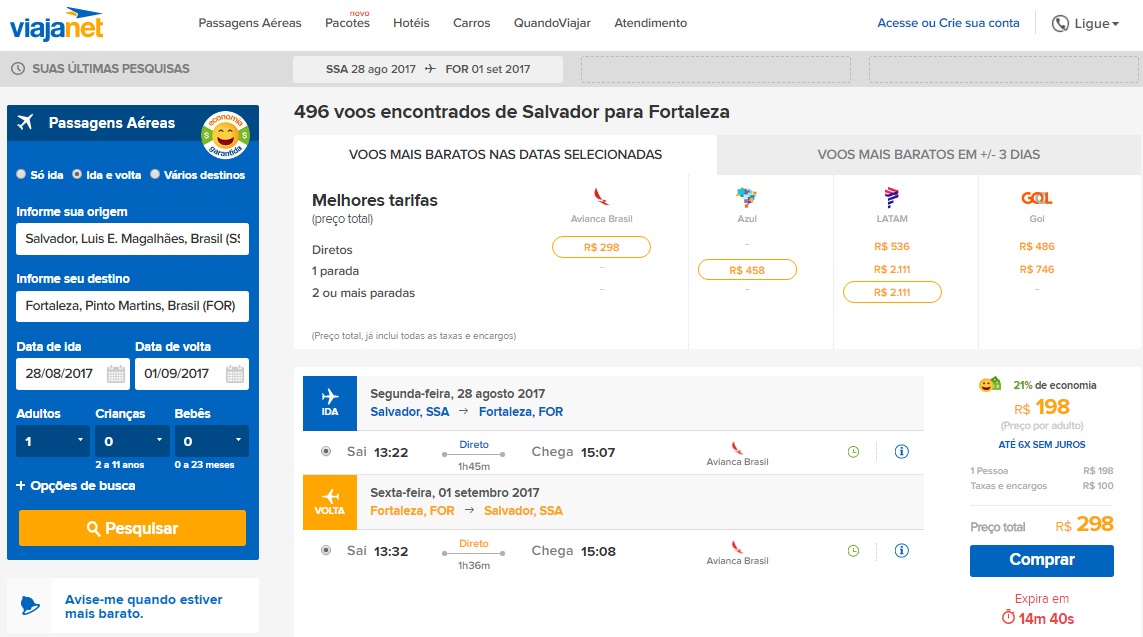
Task: Switch to Voos mais baratos em +/- 3 dias tab
Action: (929, 155)
